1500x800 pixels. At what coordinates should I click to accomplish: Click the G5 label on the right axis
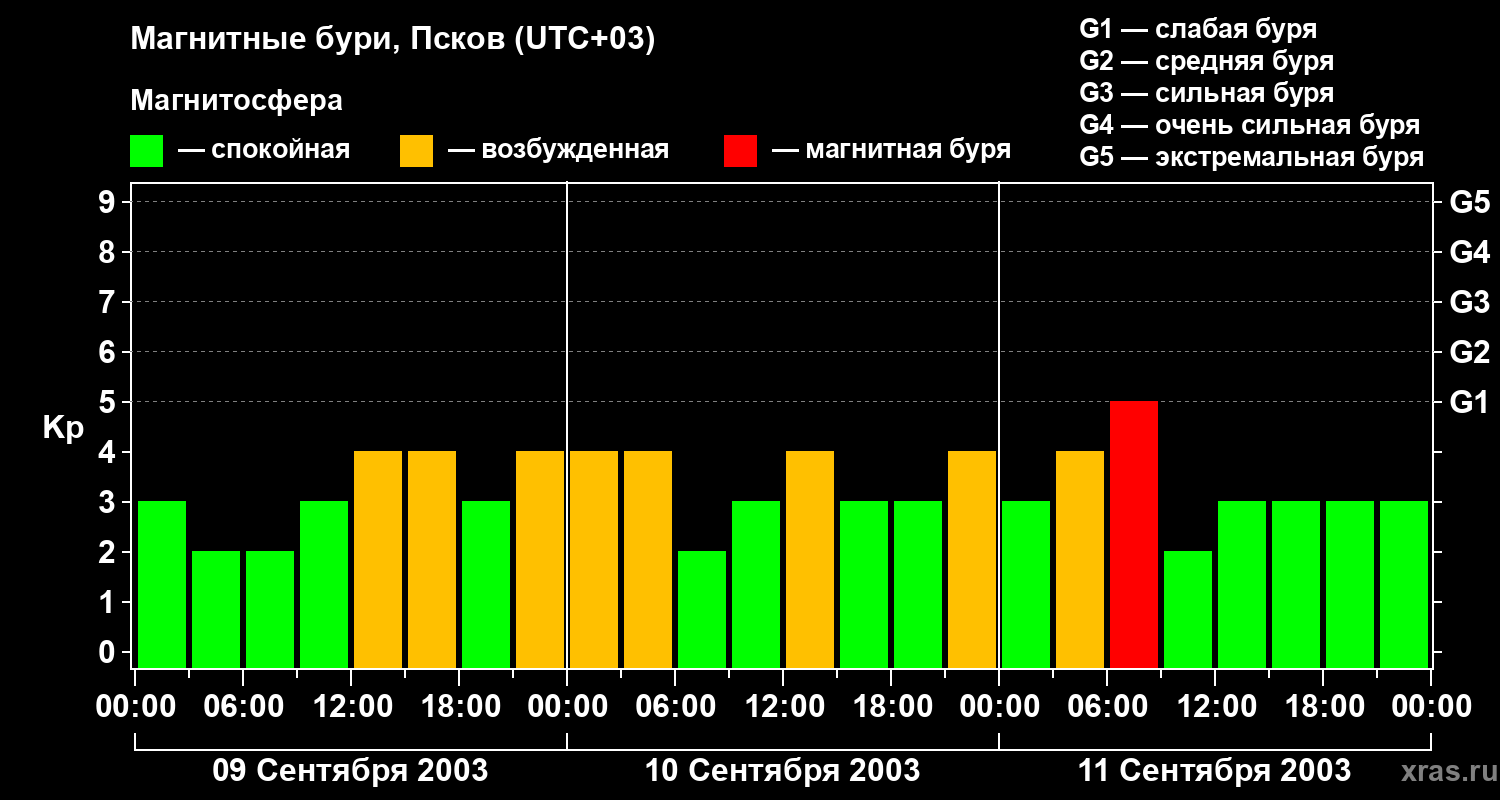tap(1469, 202)
